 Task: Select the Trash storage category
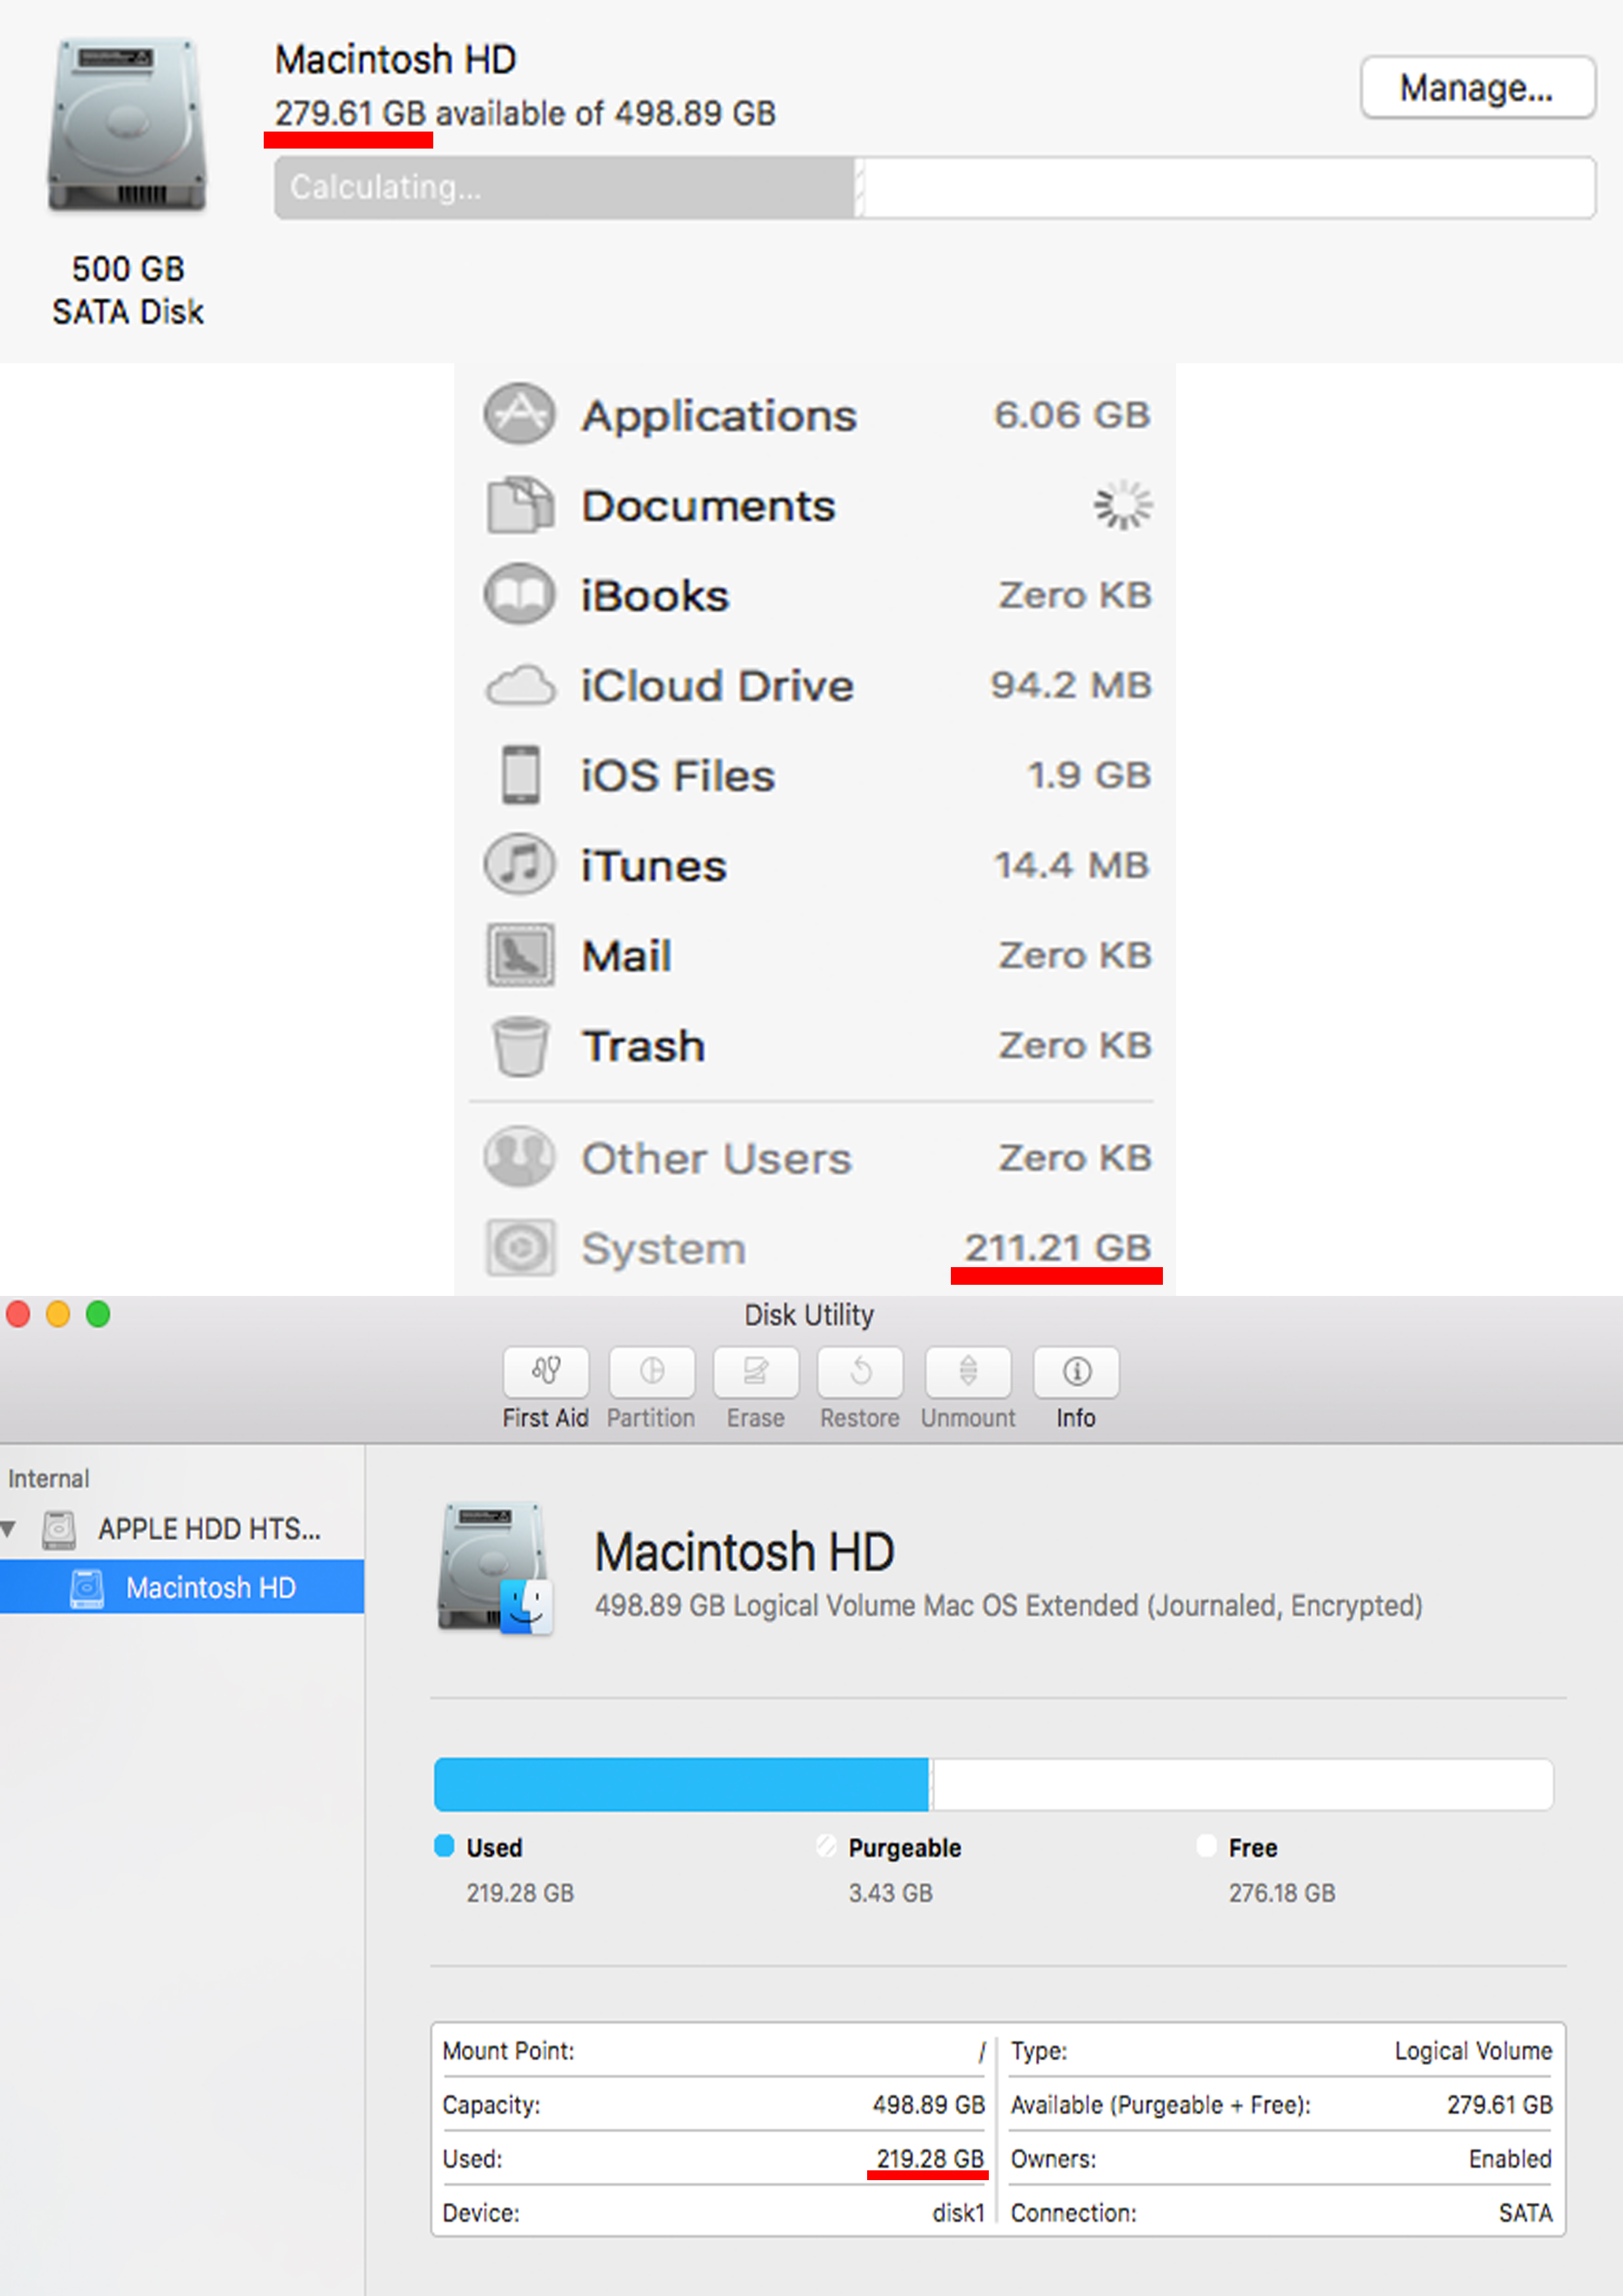[643, 1046]
